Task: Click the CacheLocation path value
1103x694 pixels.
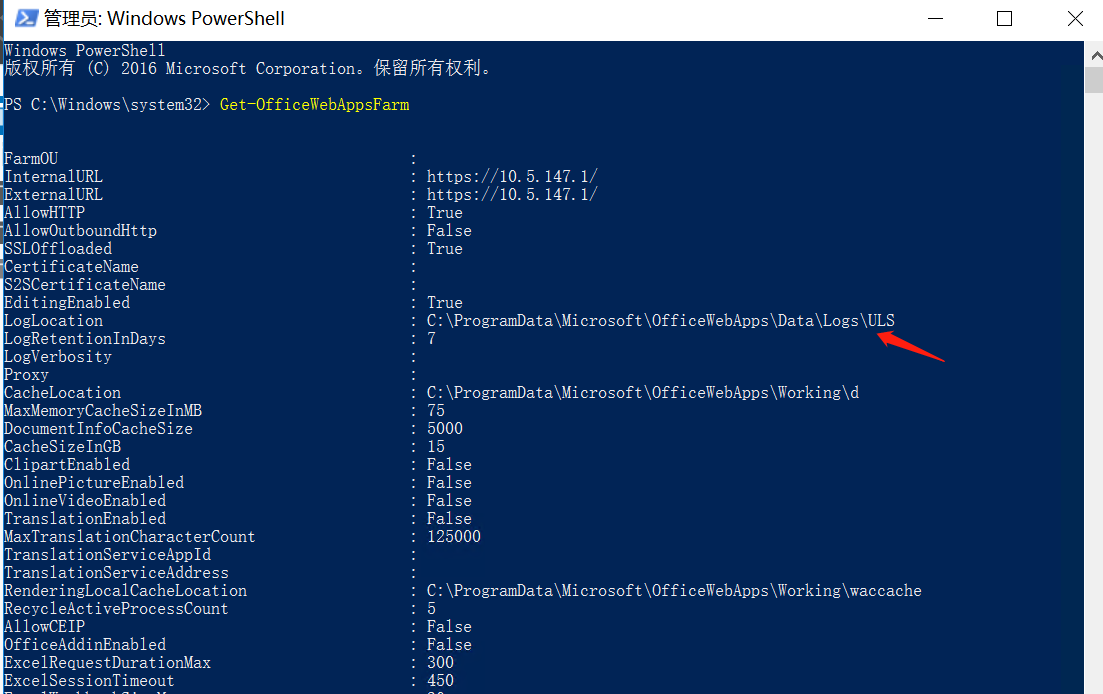Action: (643, 392)
